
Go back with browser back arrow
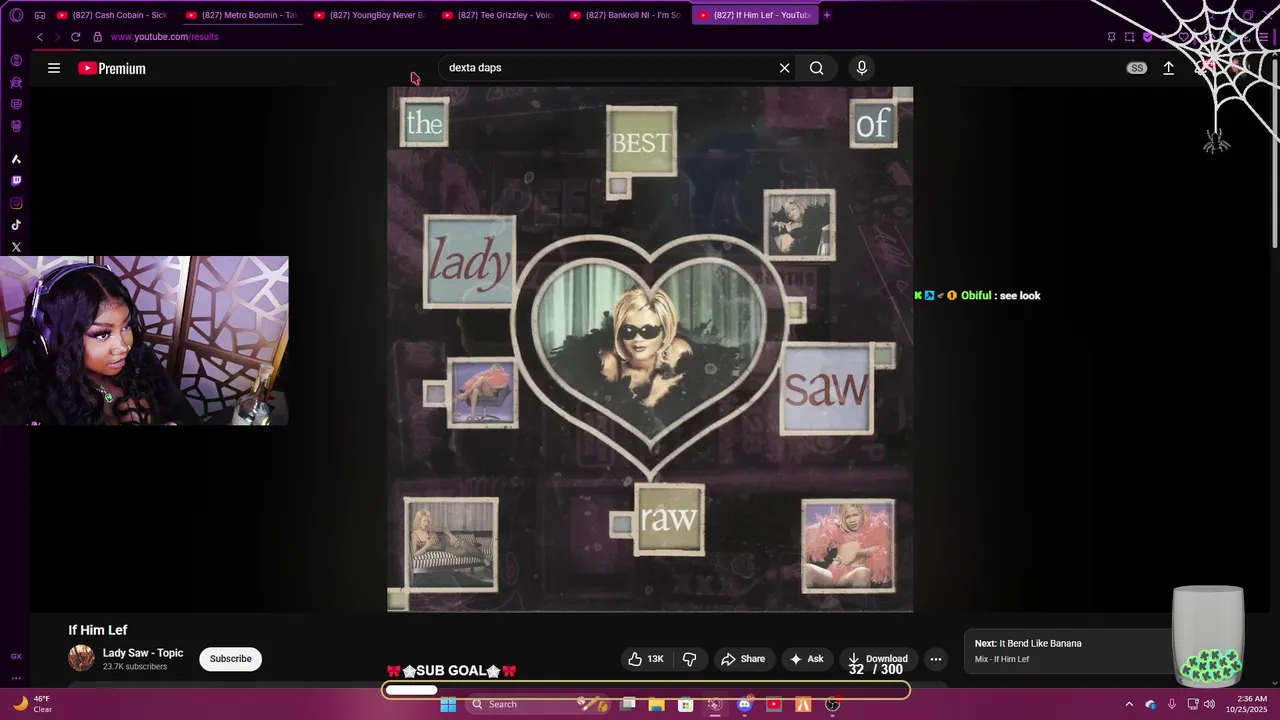(x=40, y=37)
